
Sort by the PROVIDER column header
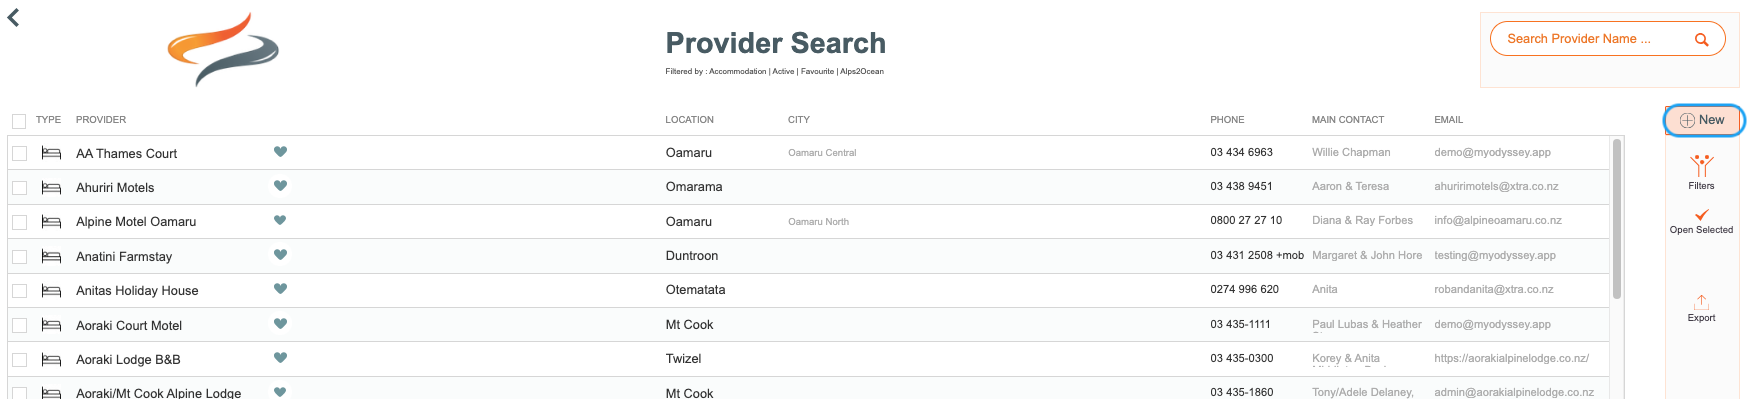[x=101, y=120]
